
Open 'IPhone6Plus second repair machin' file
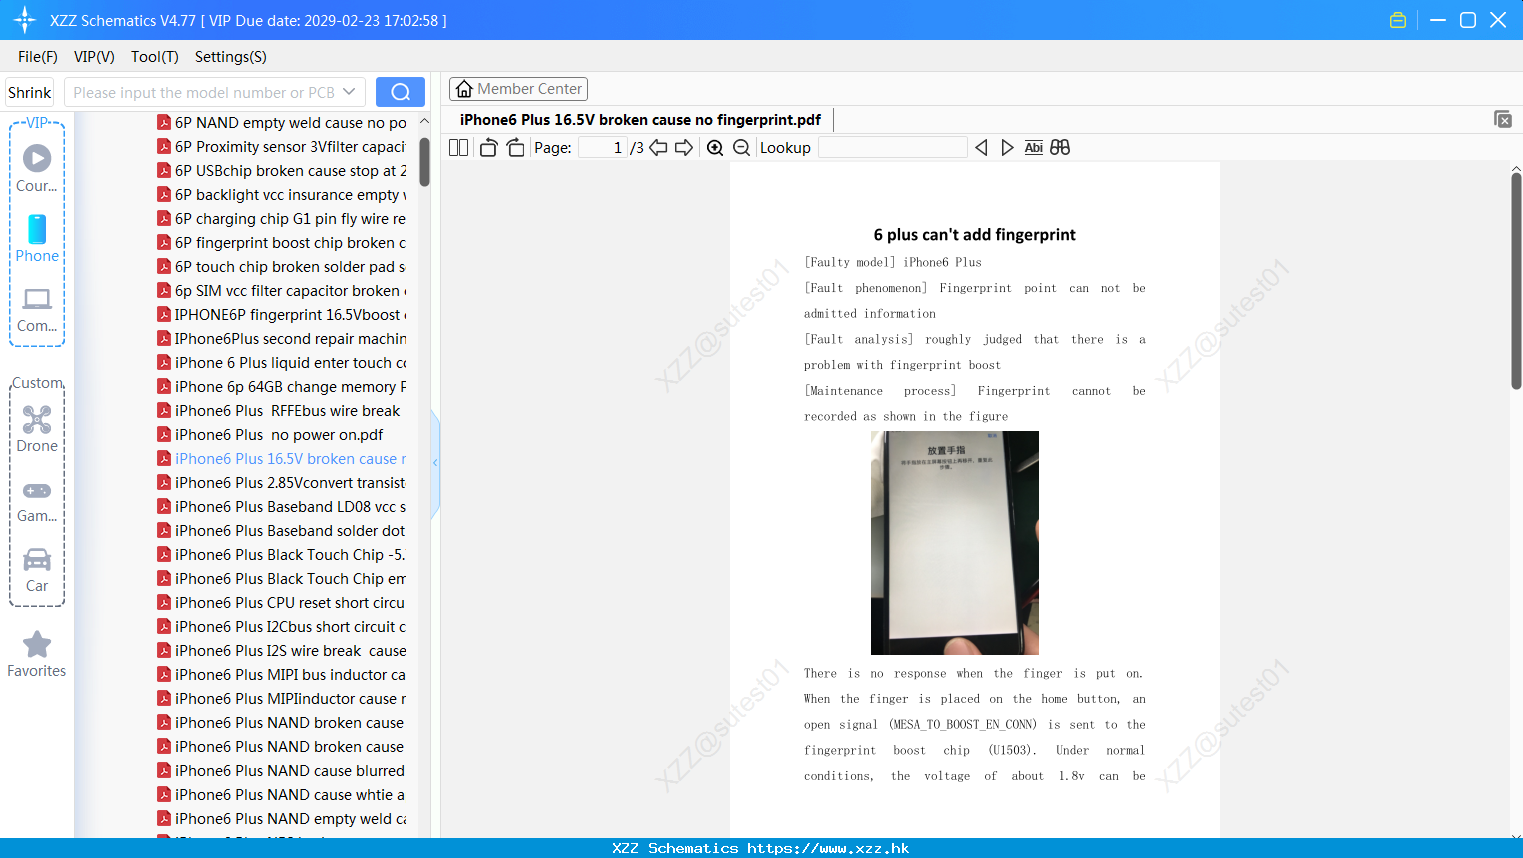coord(282,339)
